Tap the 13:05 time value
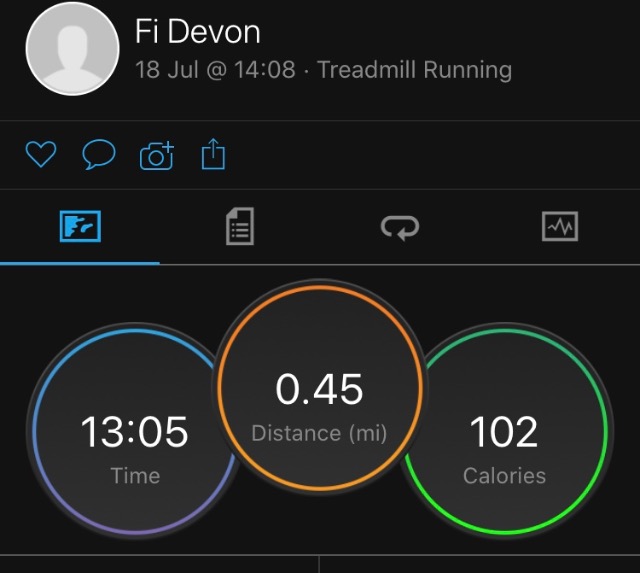Viewport: 640px width, 573px height. click(134, 431)
